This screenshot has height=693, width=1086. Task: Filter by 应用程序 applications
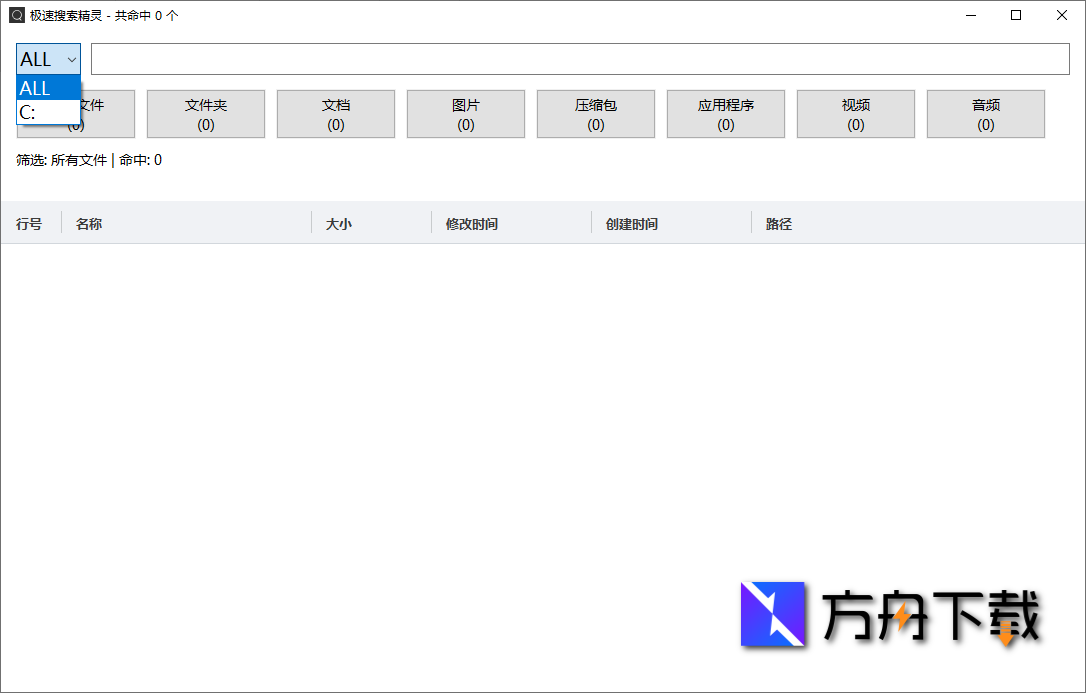point(725,113)
